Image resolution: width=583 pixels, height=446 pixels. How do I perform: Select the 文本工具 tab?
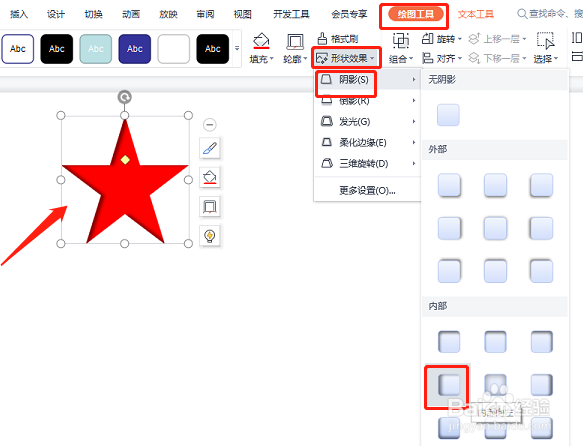[476, 14]
